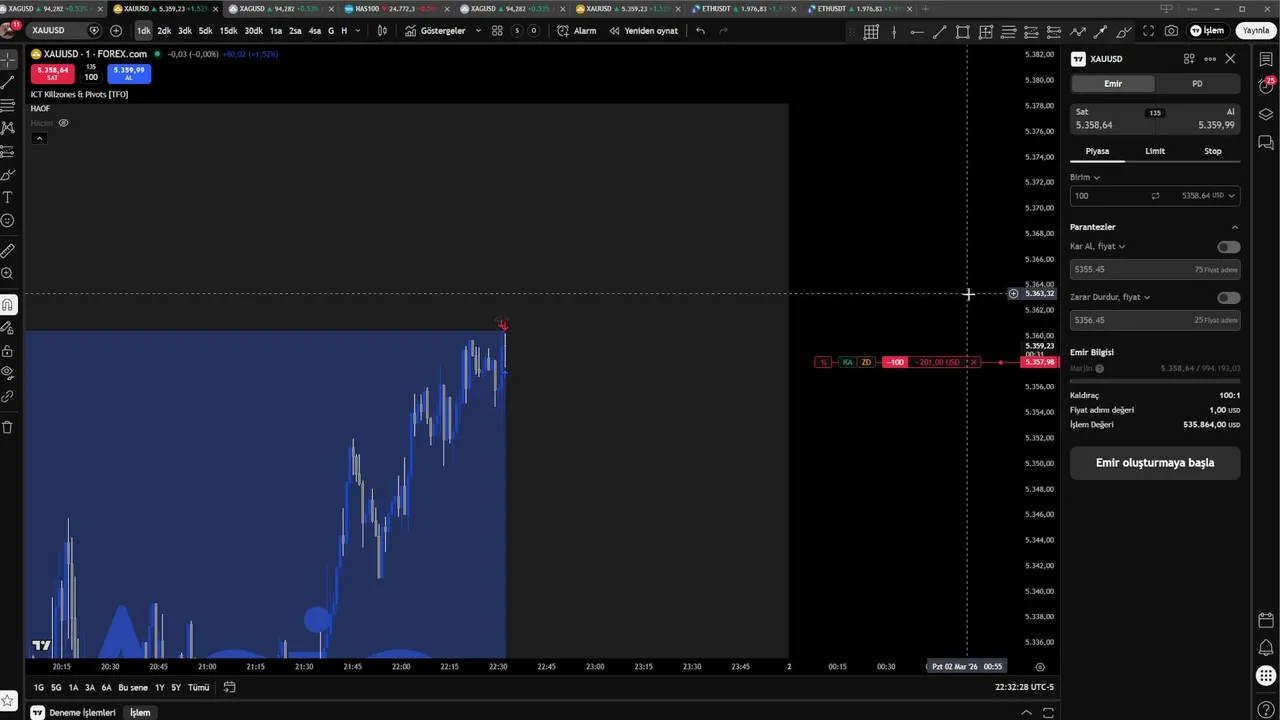
Task: Select the trend line drawing tool in left sidebar
Action: tap(7, 82)
